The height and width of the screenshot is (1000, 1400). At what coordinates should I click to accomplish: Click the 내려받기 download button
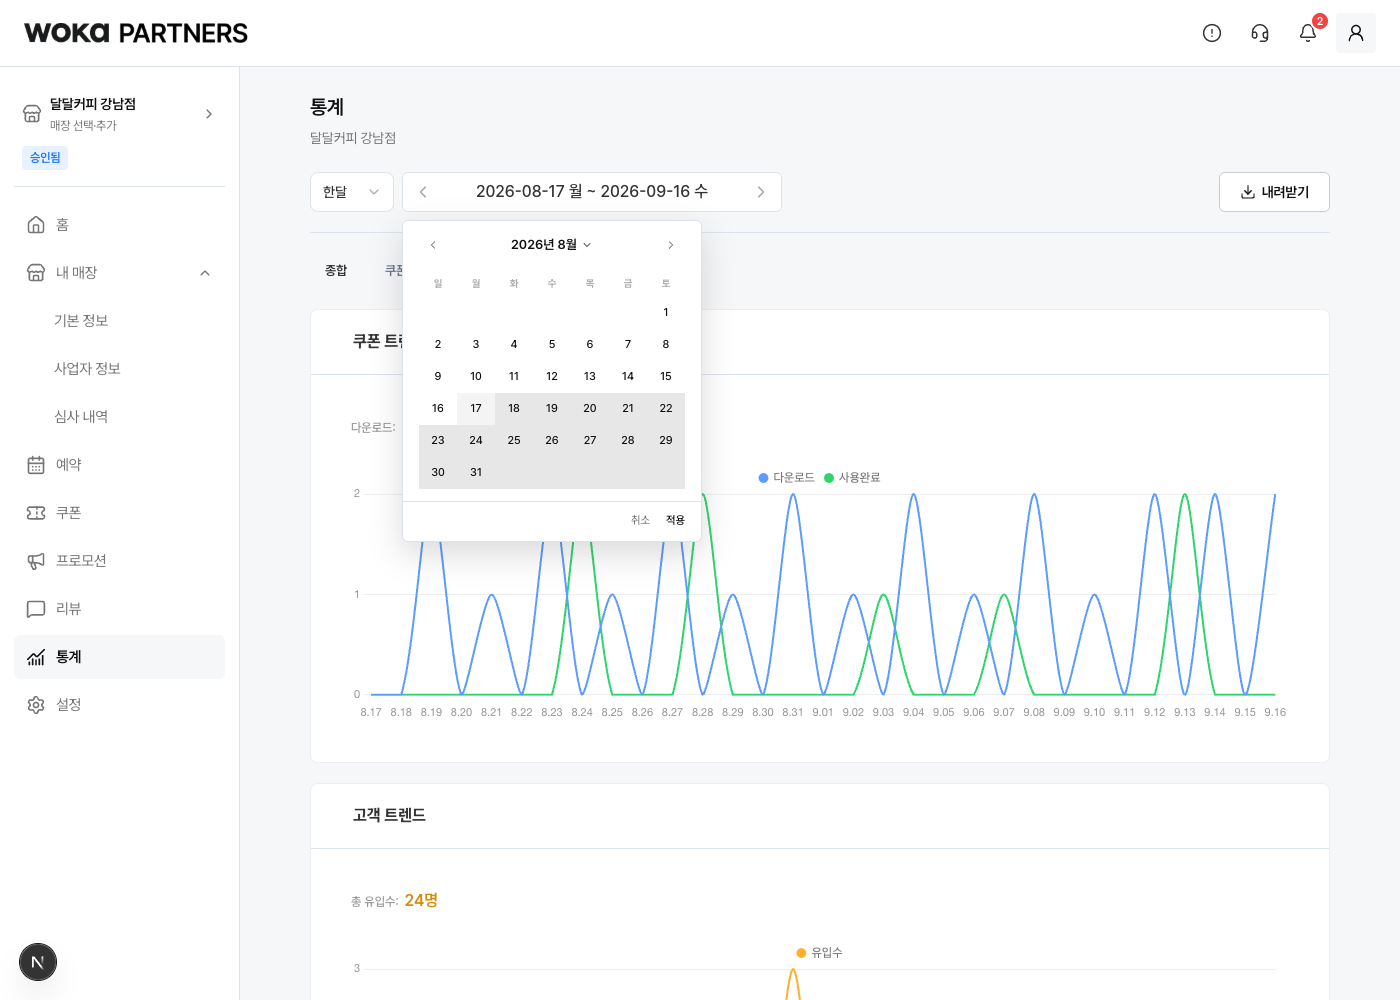tap(1274, 192)
